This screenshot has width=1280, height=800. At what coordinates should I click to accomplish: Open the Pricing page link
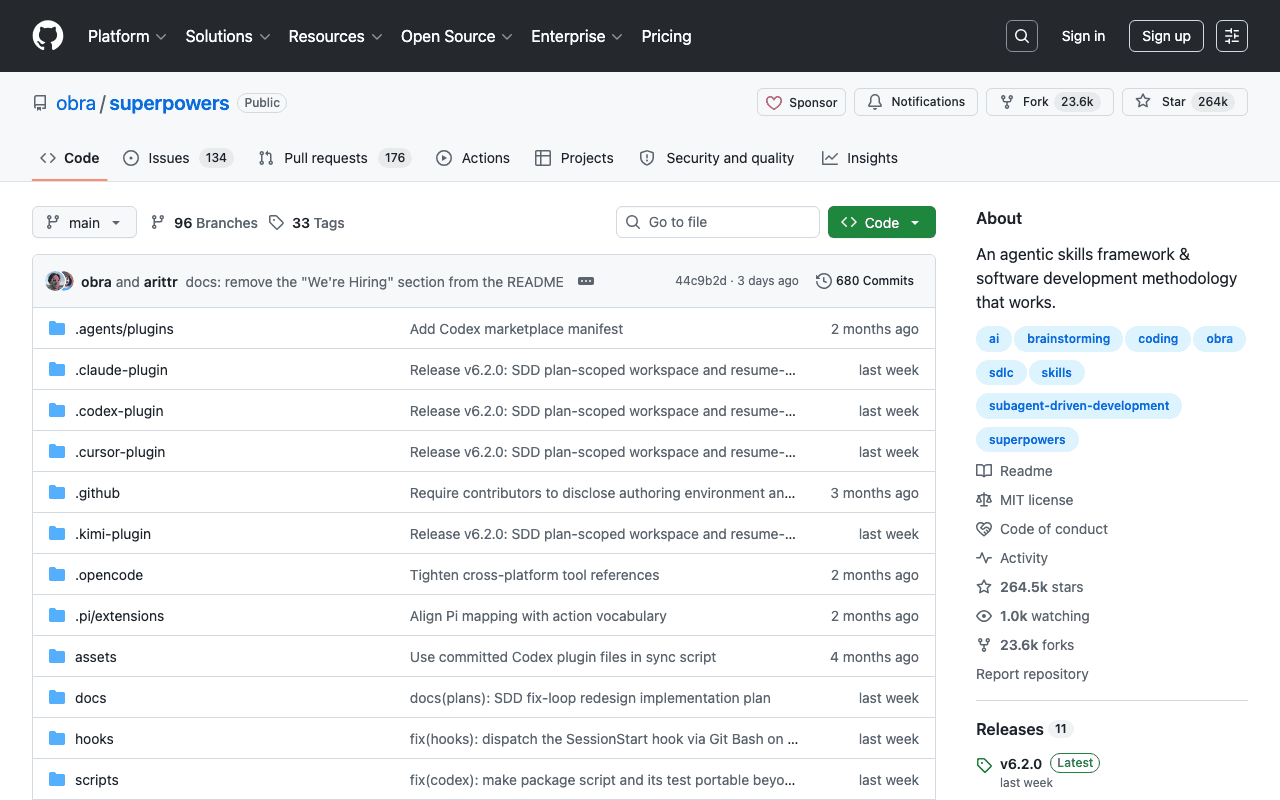666,36
